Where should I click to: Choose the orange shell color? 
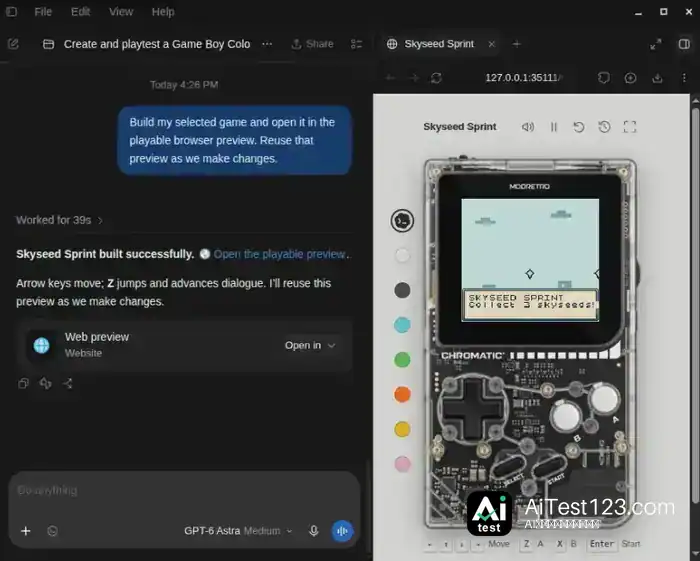click(402, 395)
